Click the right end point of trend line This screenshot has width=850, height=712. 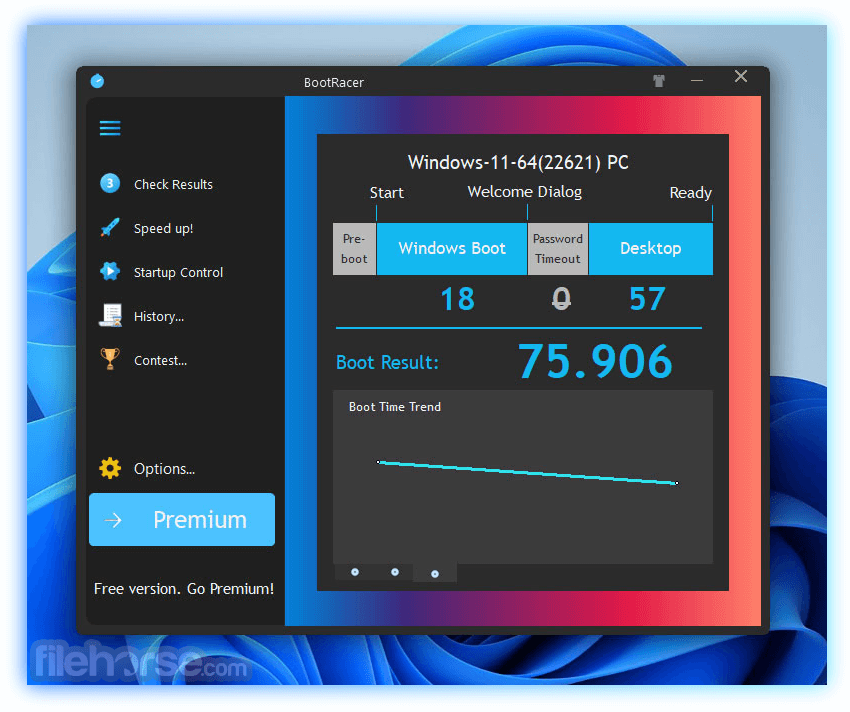tap(677, 483)
